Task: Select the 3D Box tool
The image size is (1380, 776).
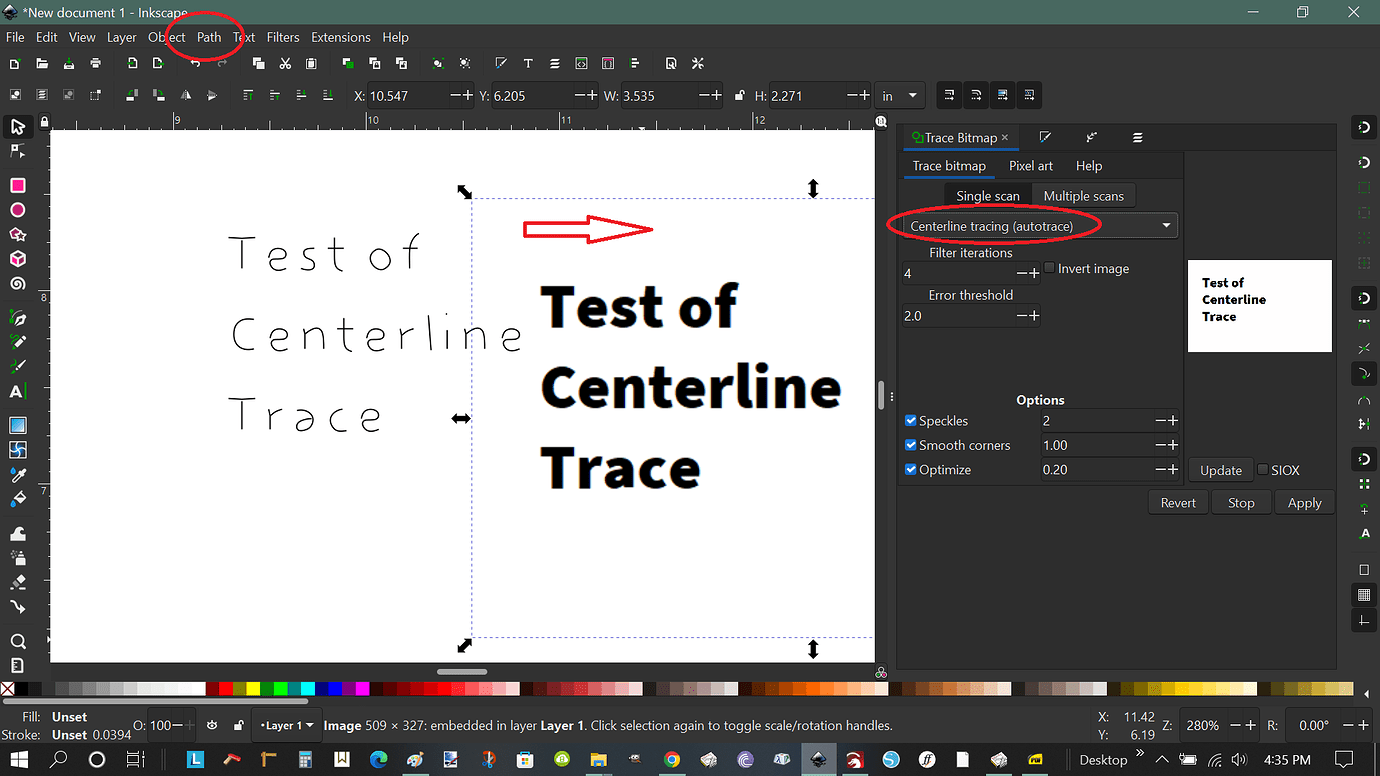Action: click(x=17, y=258)
